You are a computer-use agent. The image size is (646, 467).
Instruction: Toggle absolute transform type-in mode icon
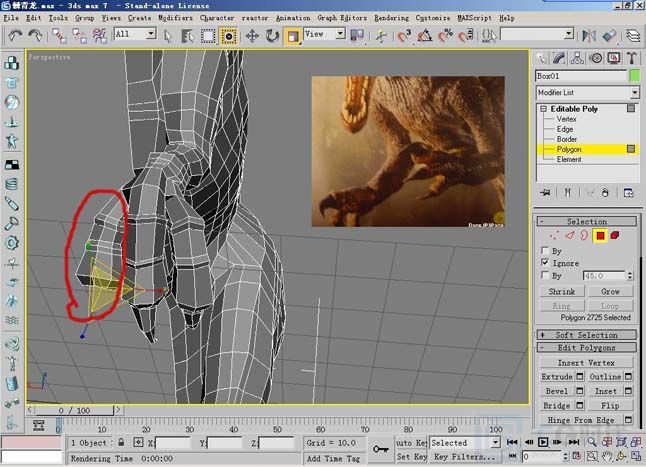(x=138, y=442)
